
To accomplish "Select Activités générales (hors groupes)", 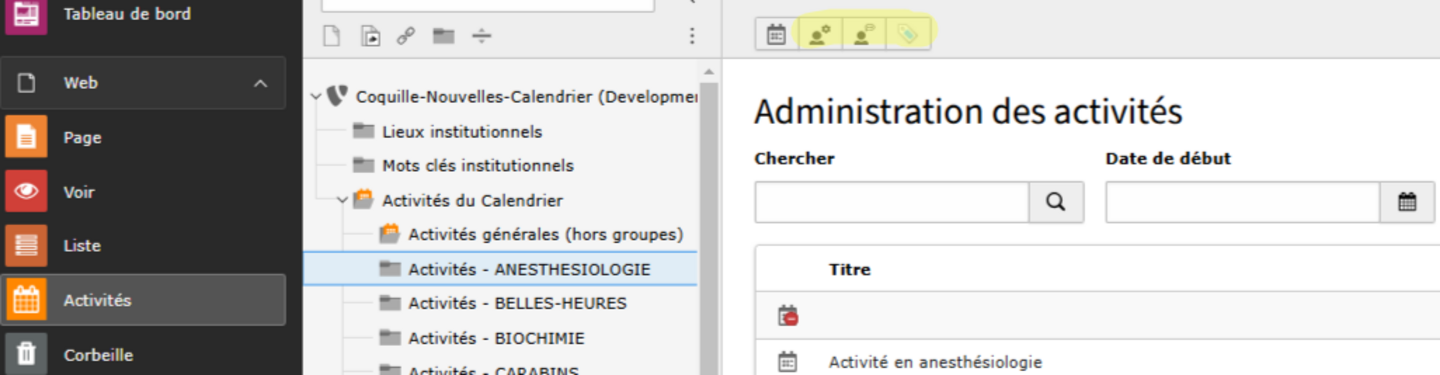I will (545, 234).
